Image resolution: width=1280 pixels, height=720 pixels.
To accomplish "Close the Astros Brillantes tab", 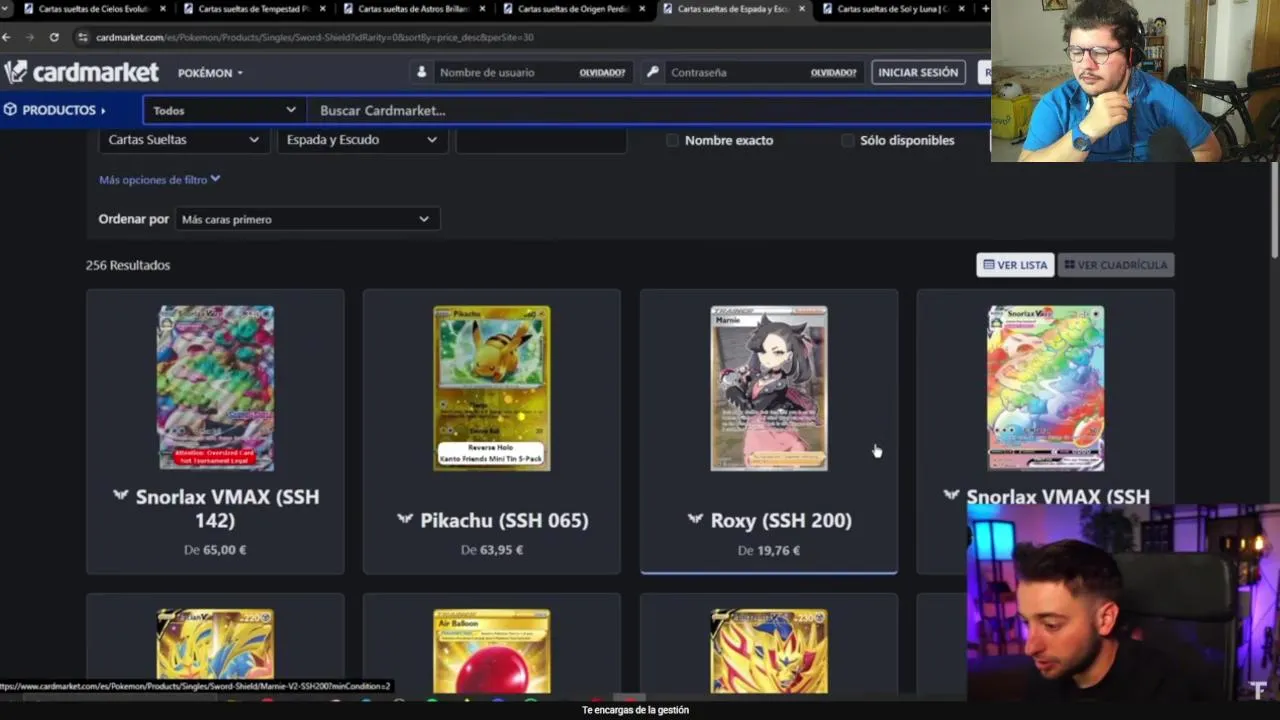I will pos(482,9).
